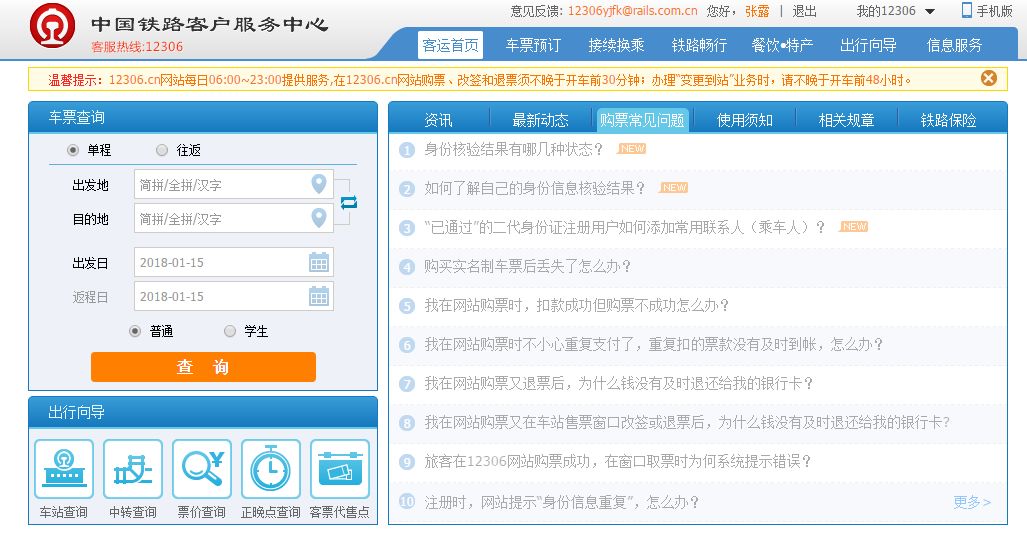Open the calendar for 出发日
1027x539 pixels.
[x=319, y=263]
